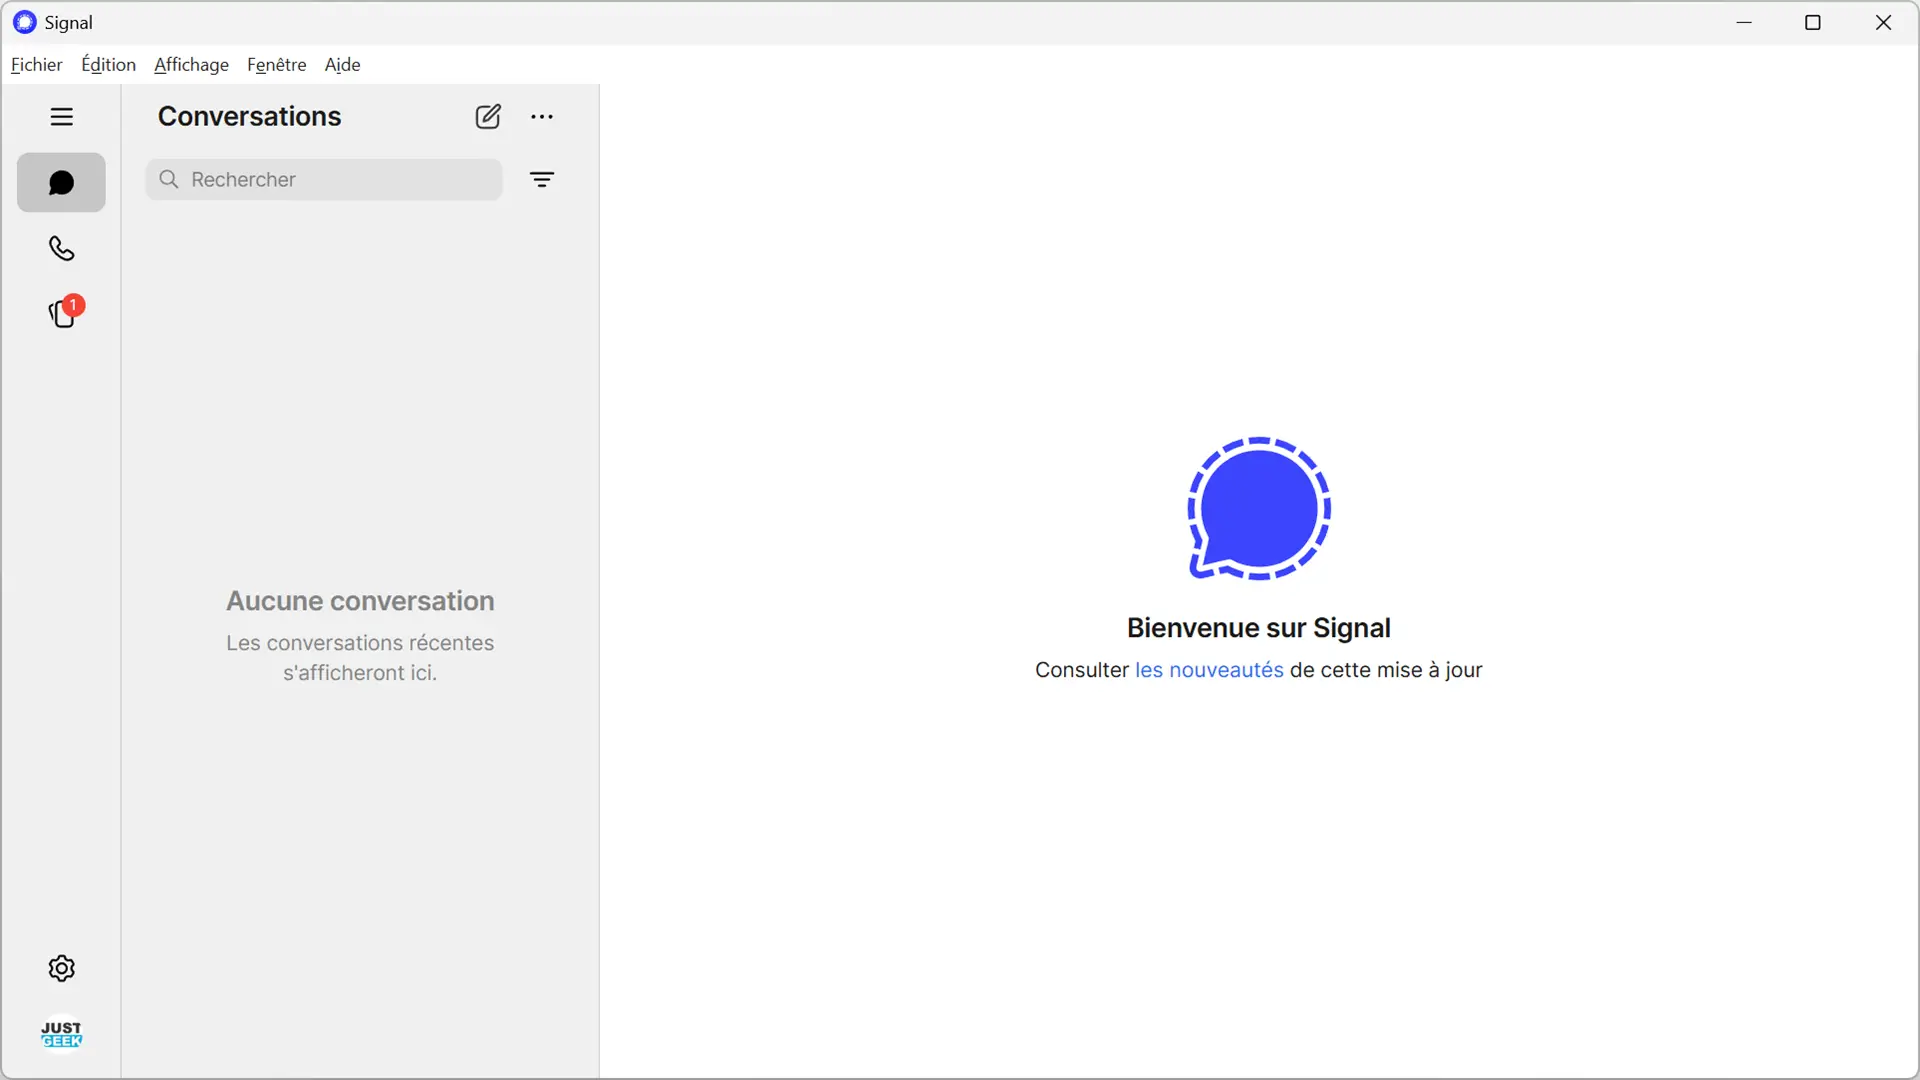This screenshot has height=1080, width=1920.
Task: Start a new conversation with compose icon
Action: point(488,117)
